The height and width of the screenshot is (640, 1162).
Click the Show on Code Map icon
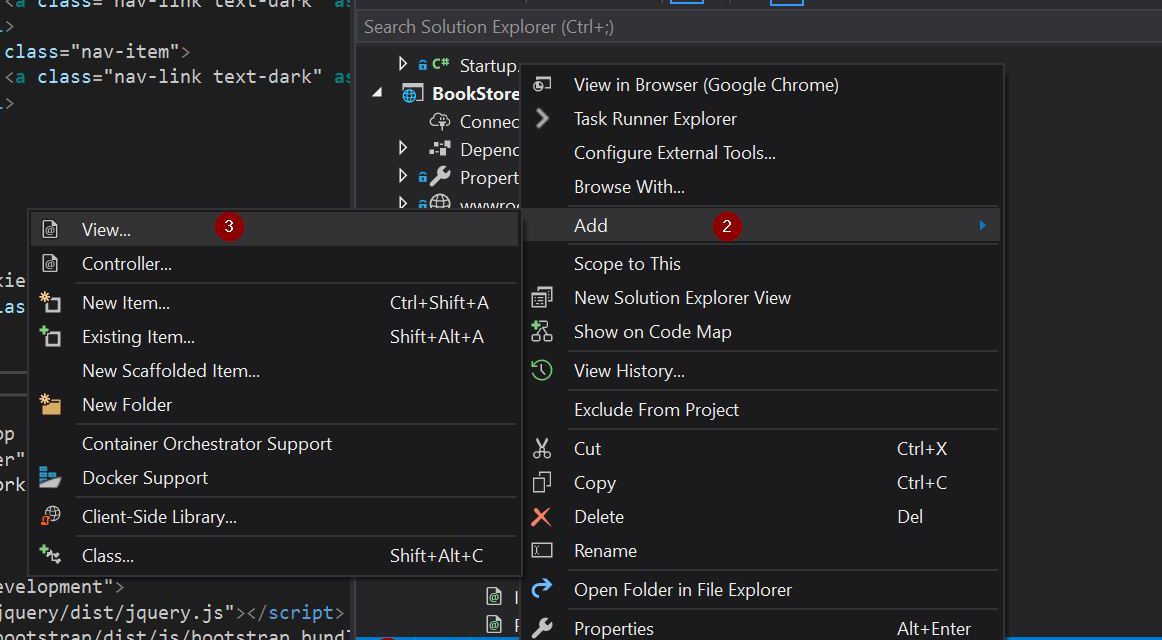click(542, 332)
